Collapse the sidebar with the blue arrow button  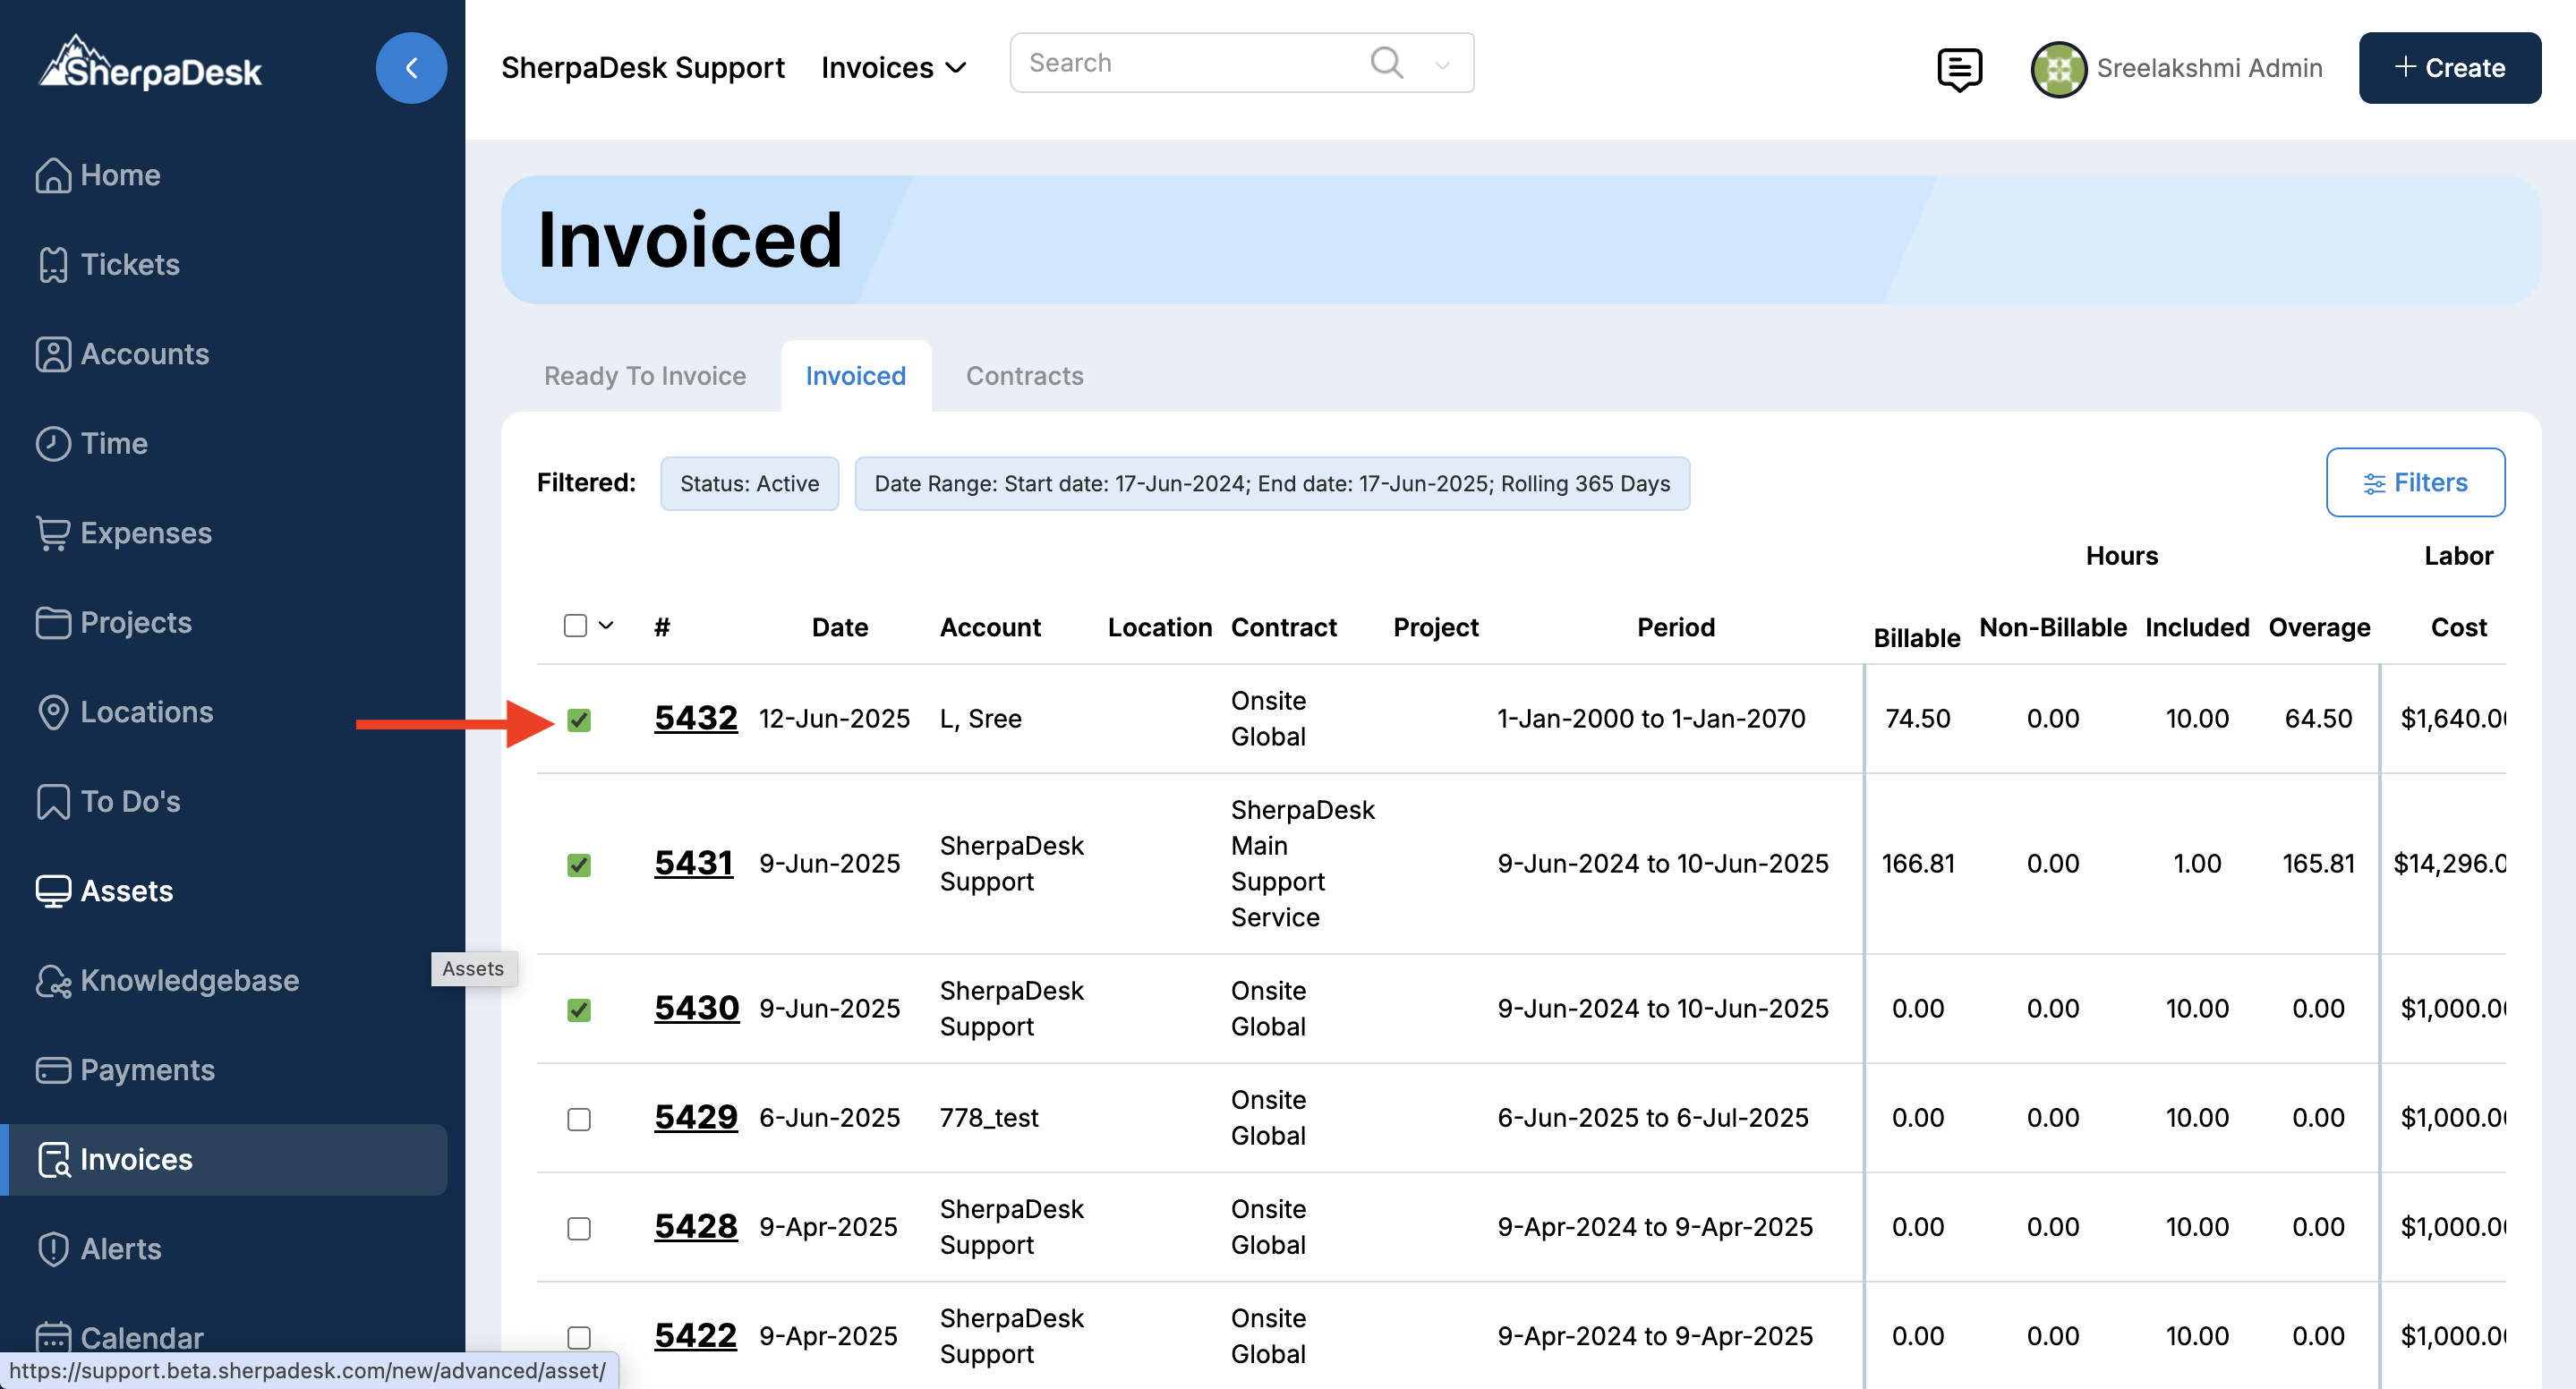(411, 68)
